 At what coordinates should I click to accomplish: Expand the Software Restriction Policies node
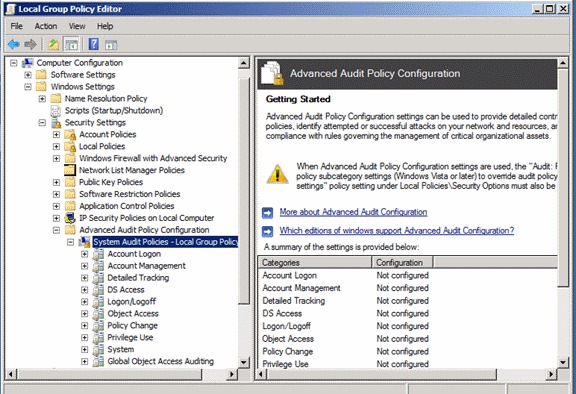point(56,194)
